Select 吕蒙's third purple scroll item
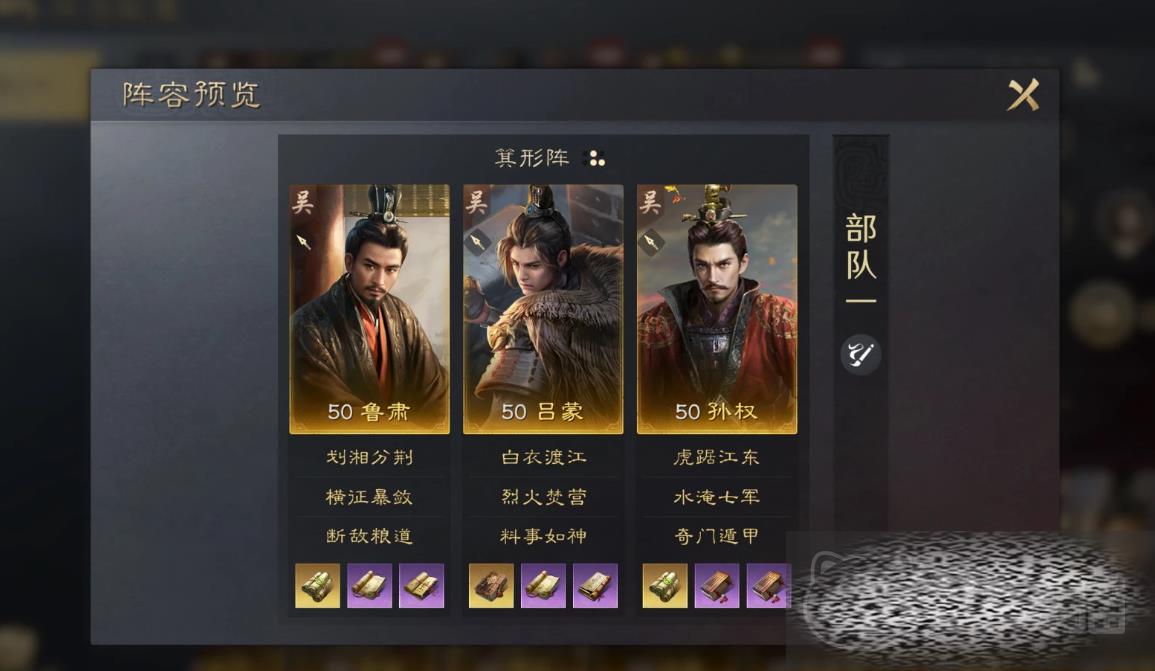 click(x=595, y=586)
